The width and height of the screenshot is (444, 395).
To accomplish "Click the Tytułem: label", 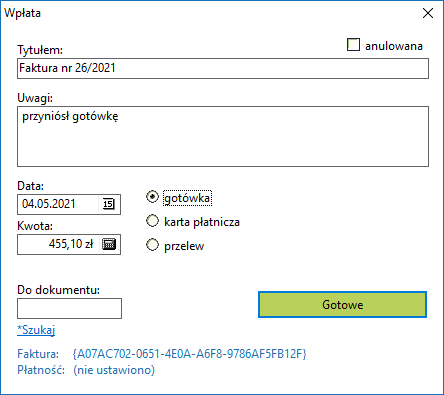I will (40, 50).
